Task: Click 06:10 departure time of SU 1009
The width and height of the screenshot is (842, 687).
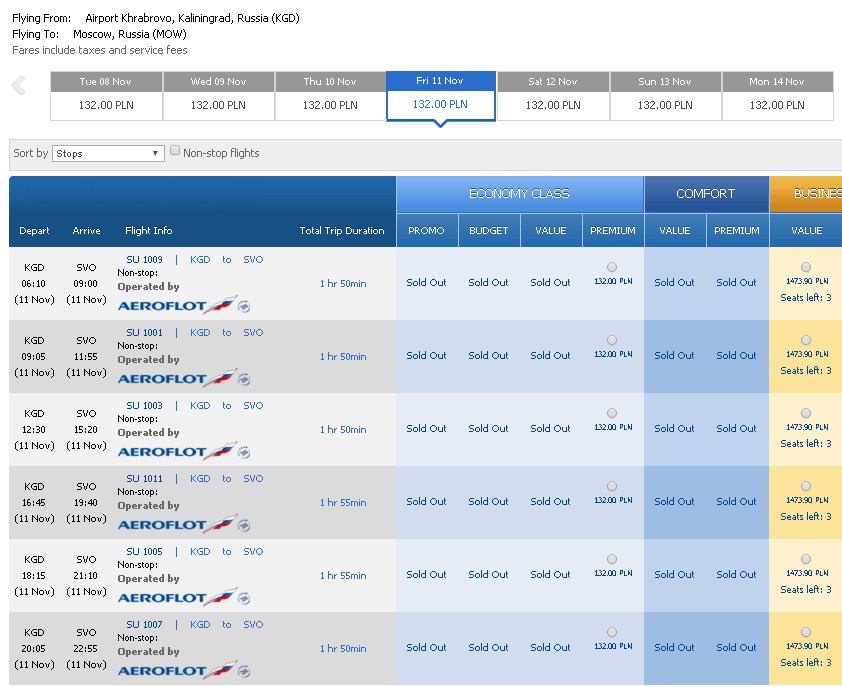Action: point(33,284)
